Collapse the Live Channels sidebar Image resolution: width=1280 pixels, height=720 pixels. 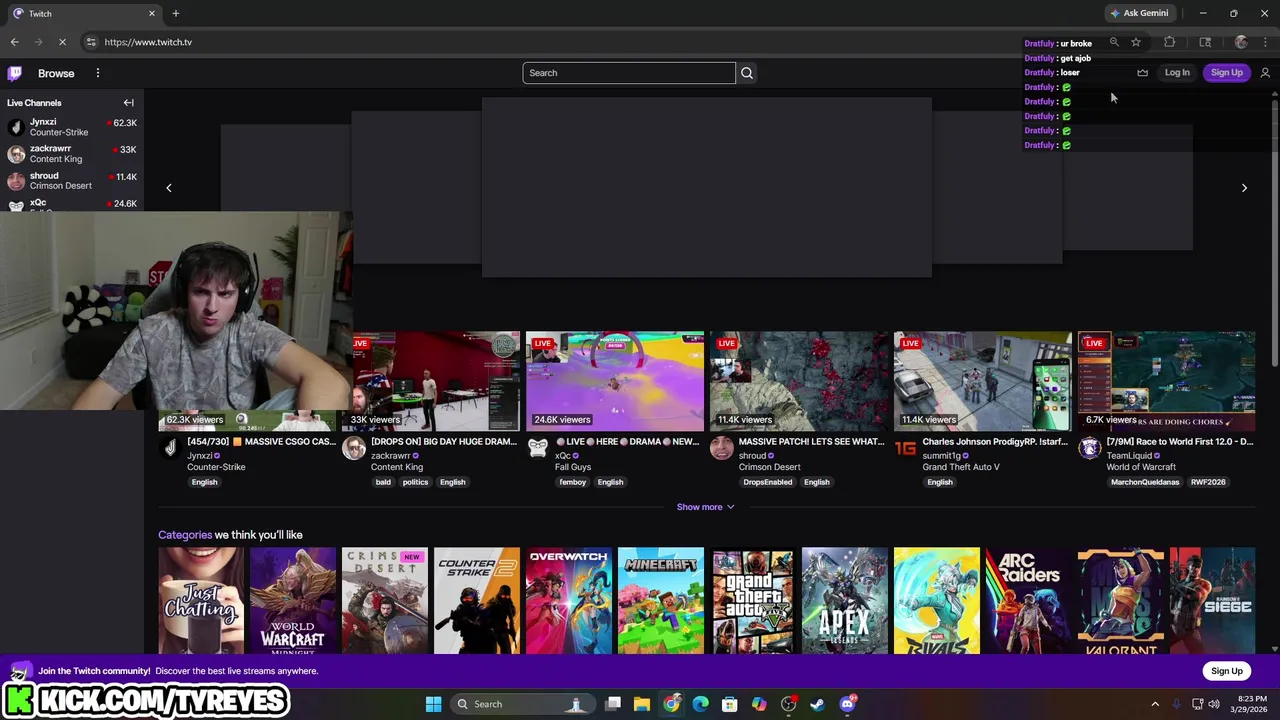[128, 103]
